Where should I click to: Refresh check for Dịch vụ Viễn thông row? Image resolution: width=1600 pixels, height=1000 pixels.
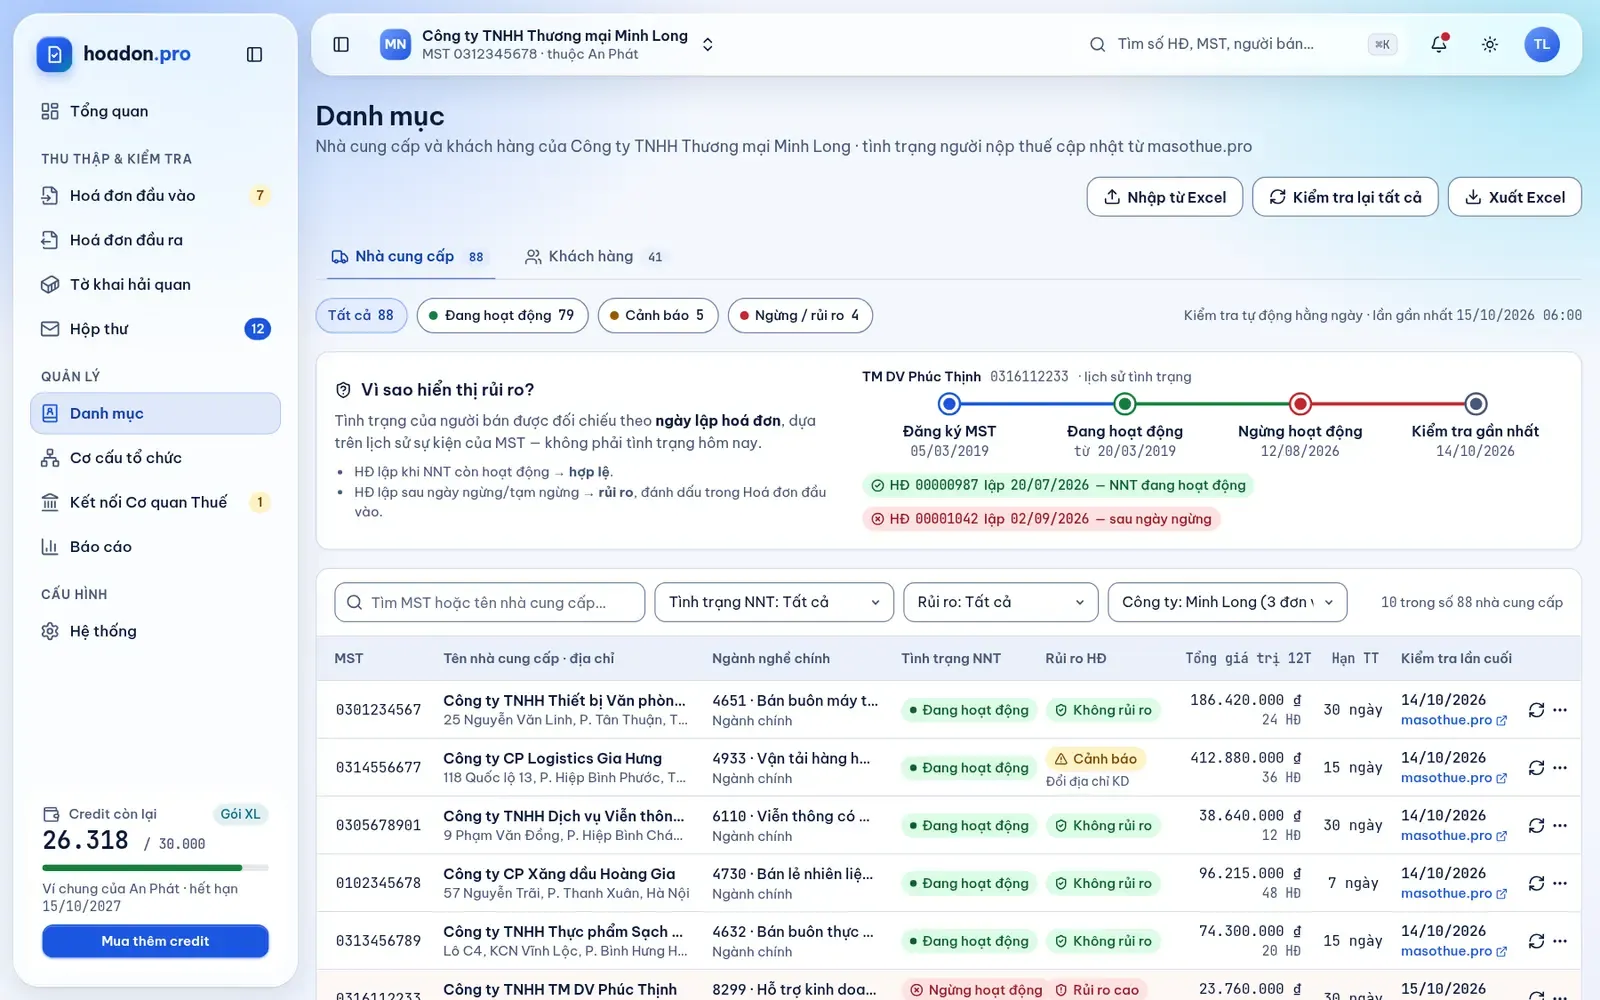pos(1536,825)
